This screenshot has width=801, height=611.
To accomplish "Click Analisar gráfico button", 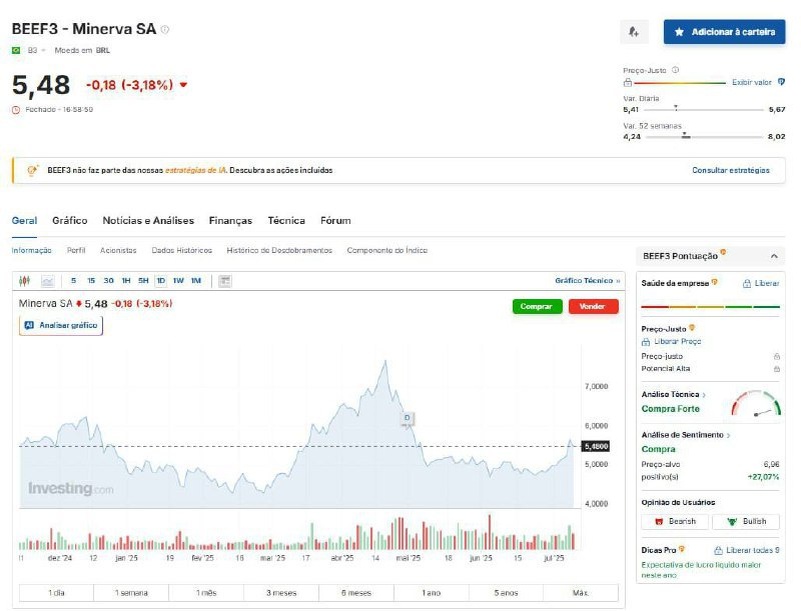I will (x=61, y=325).
